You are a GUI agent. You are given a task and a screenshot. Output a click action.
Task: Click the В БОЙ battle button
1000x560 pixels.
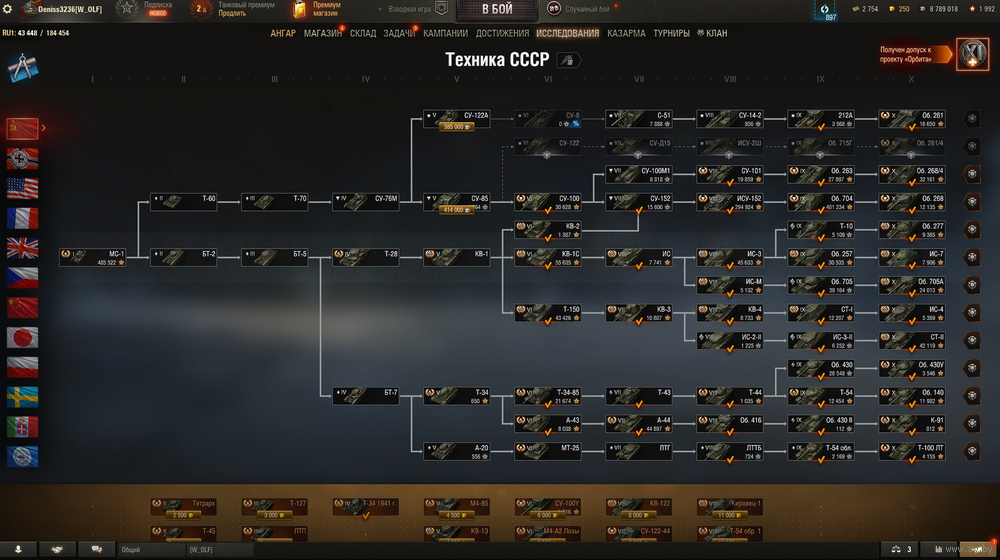point(497,10)
